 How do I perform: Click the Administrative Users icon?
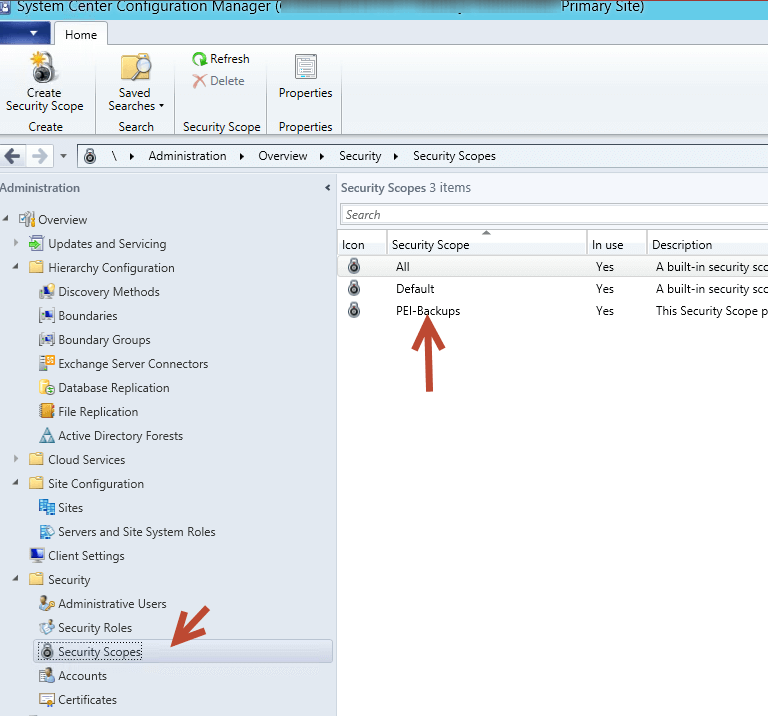point(47,603)
